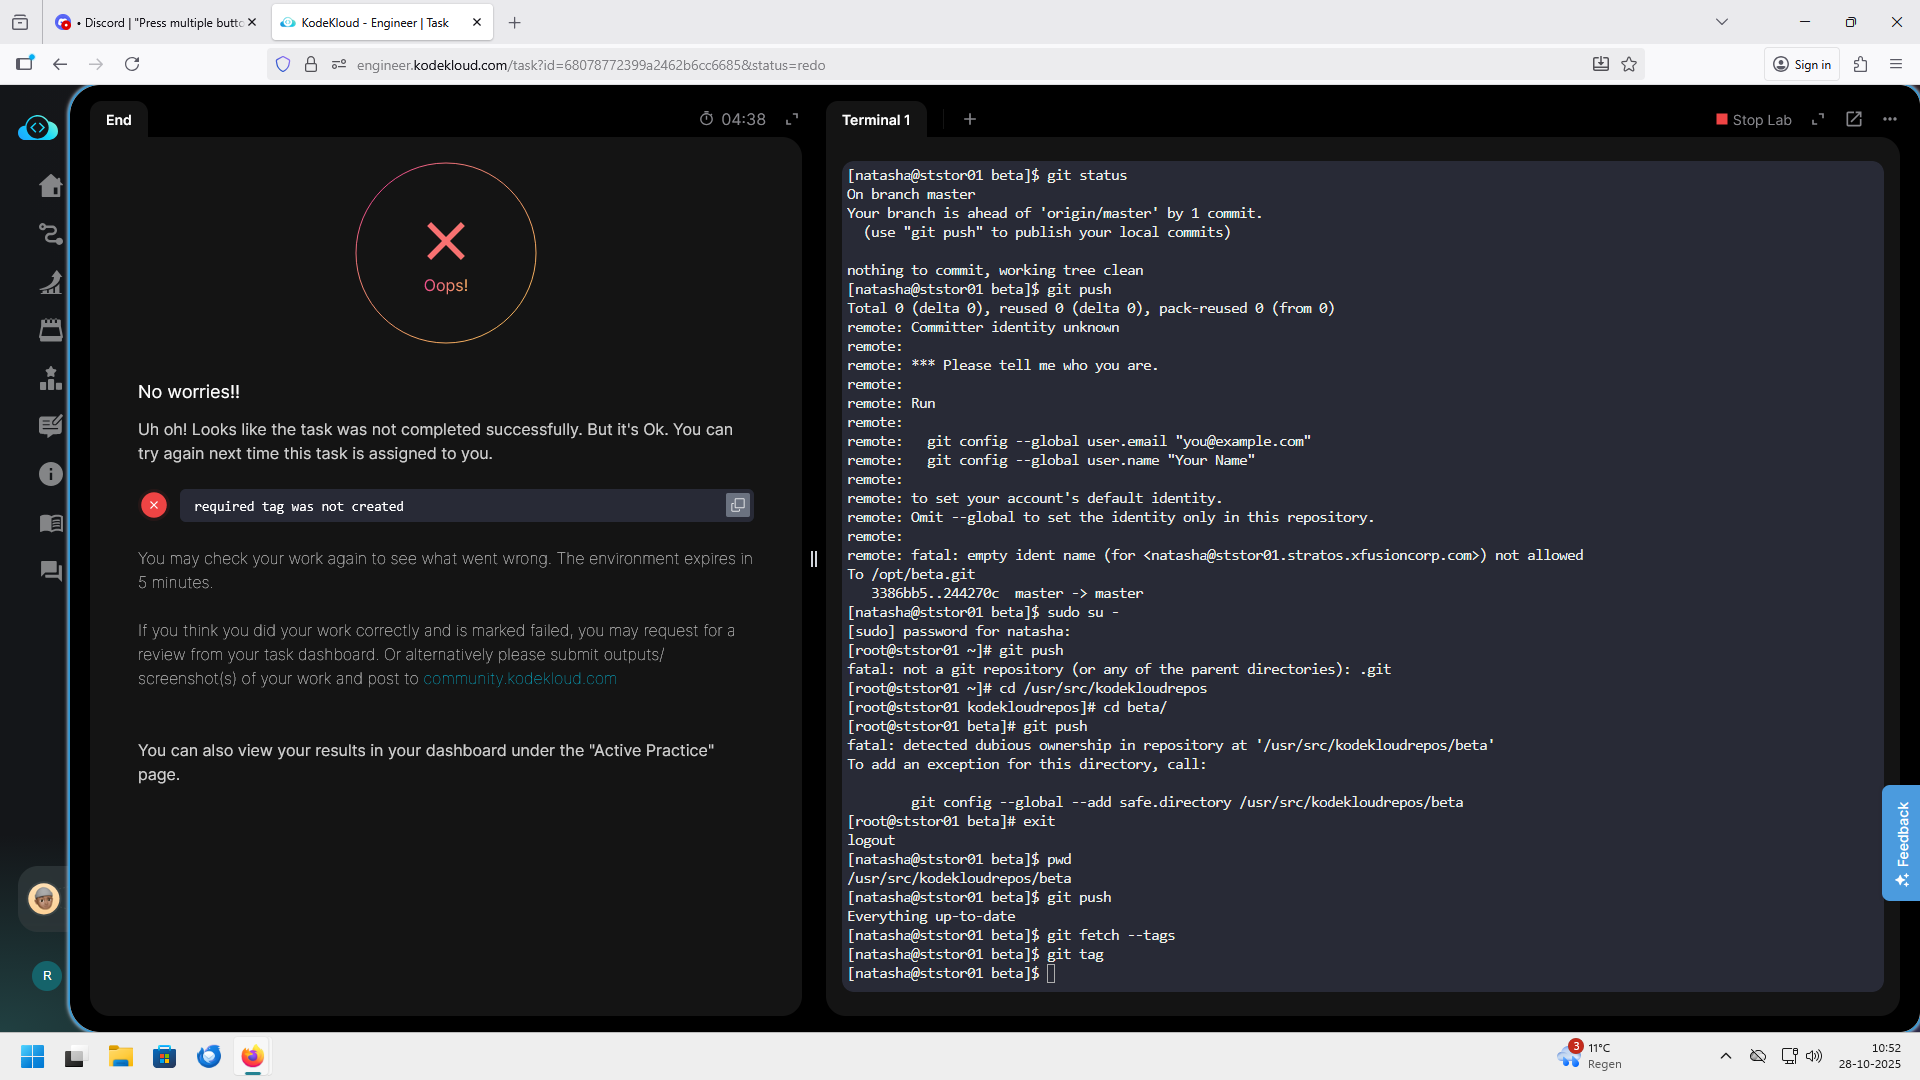Copy the 'required tag was not created' message
The image size is (1920, 1080).
(737, 506)
